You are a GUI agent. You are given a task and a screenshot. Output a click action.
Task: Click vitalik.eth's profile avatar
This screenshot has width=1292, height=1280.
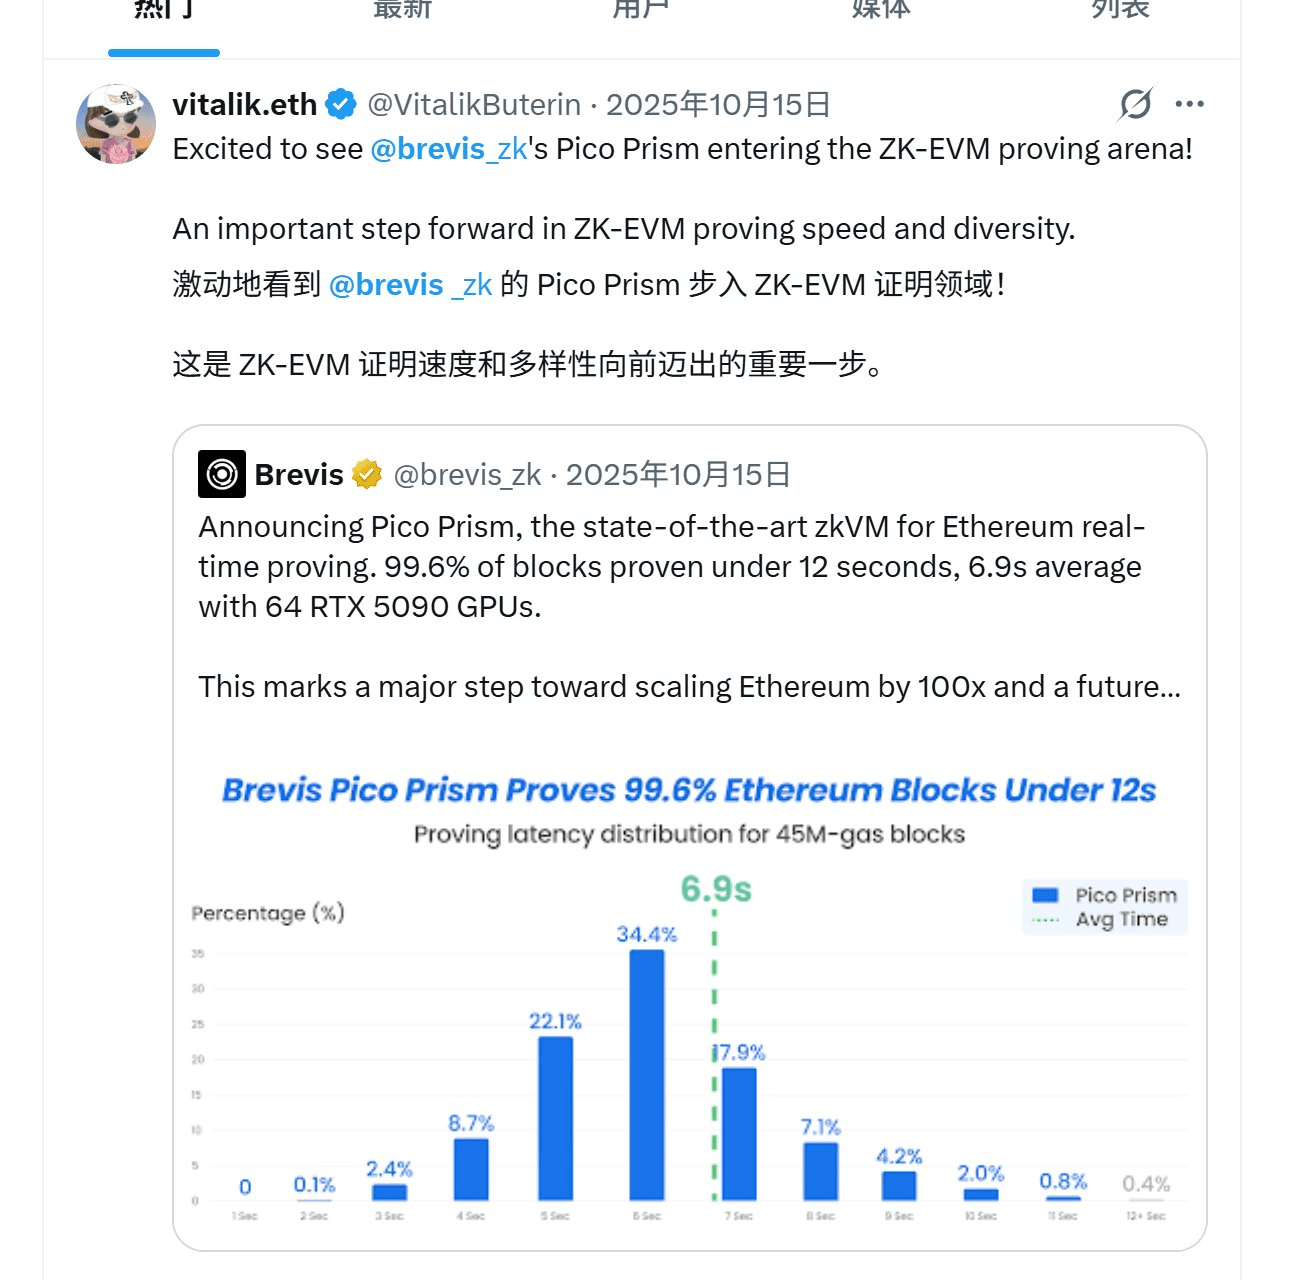click(x=116, y=124)
